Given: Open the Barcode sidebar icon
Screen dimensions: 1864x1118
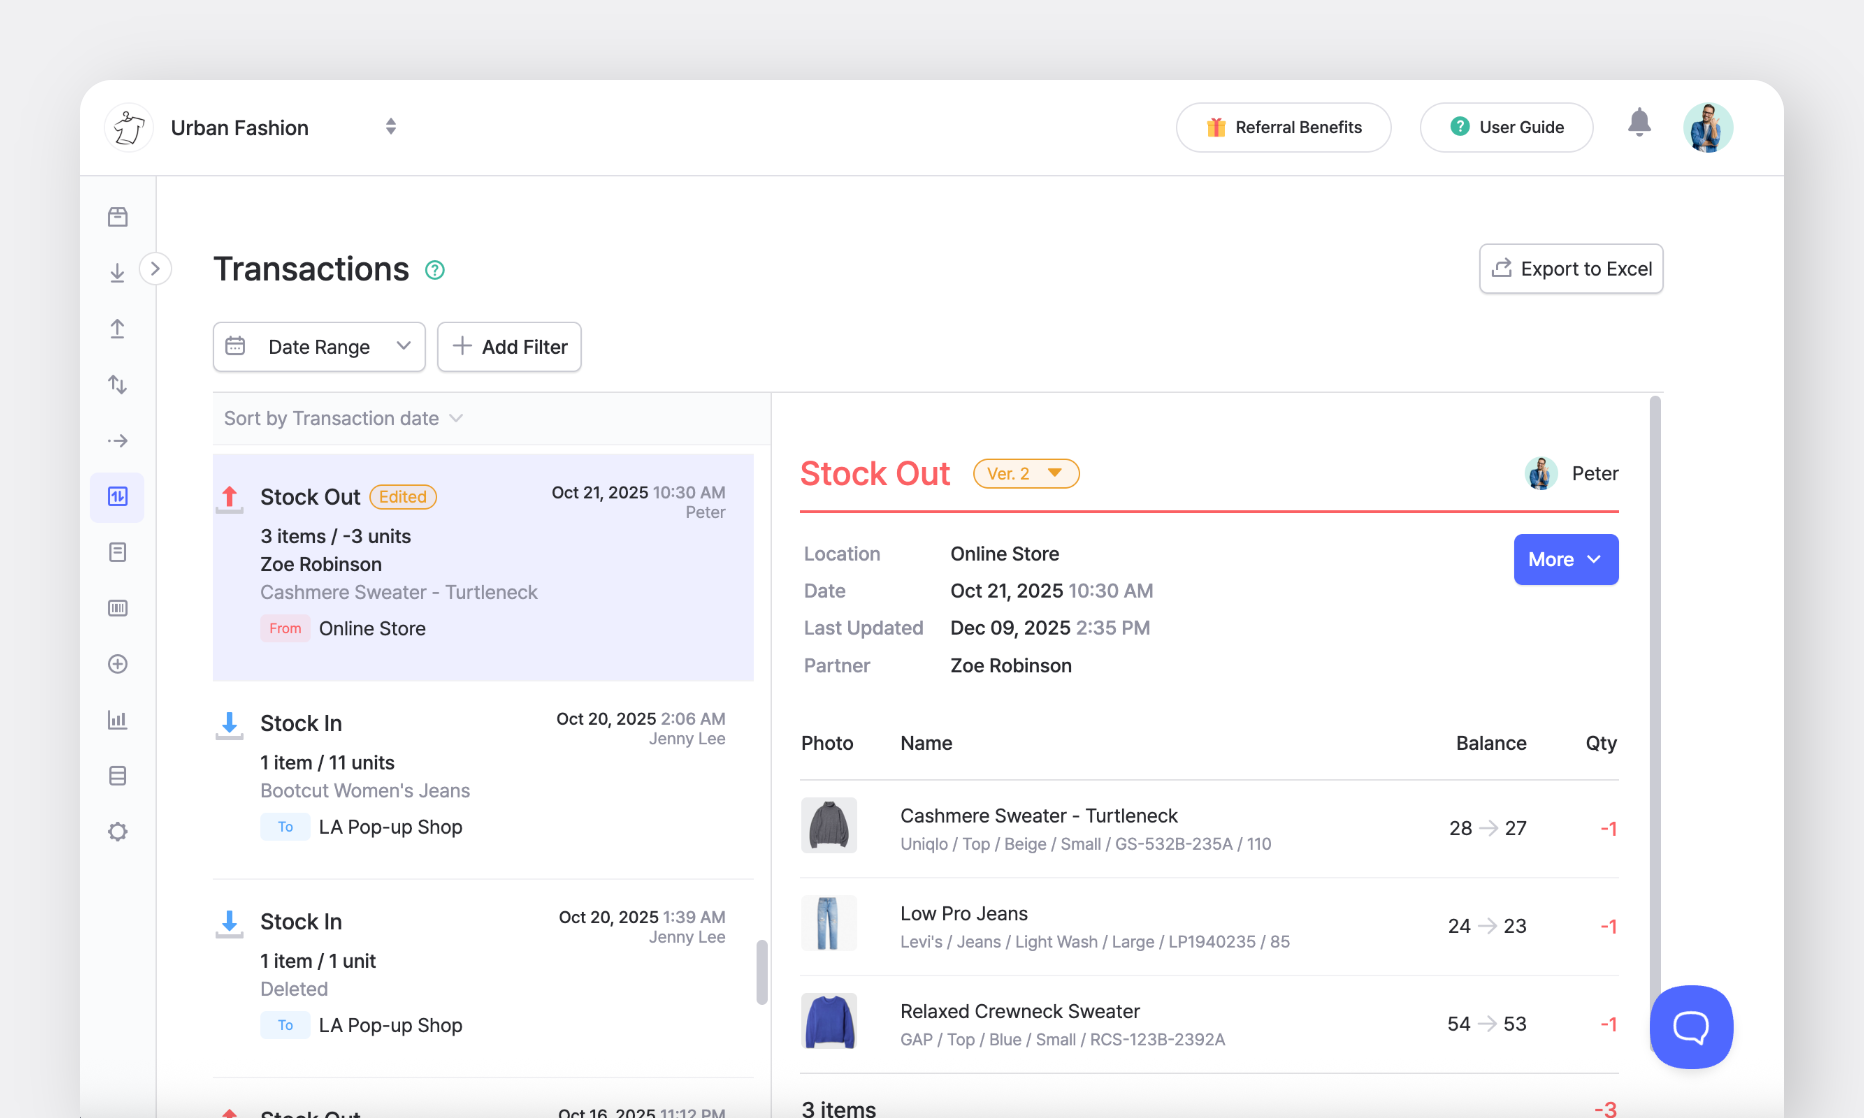Looking at the screenshot, I should click(117, 608).
